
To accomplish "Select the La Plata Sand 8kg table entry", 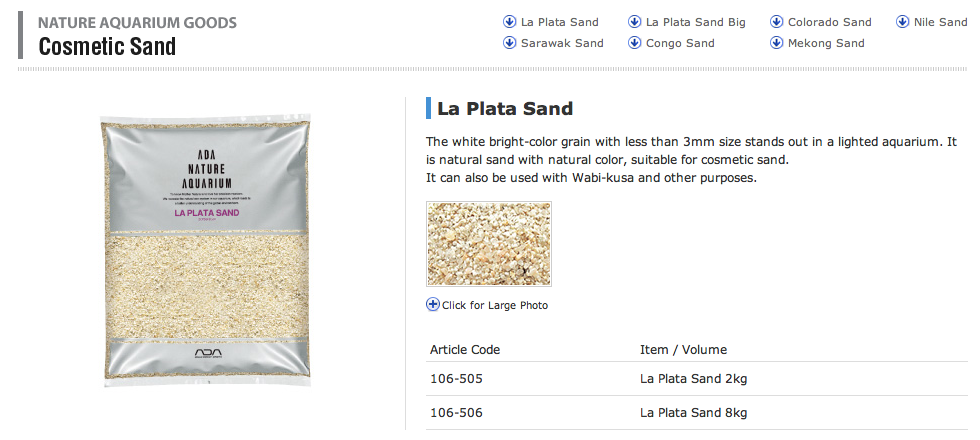I will tap(693, 413).
